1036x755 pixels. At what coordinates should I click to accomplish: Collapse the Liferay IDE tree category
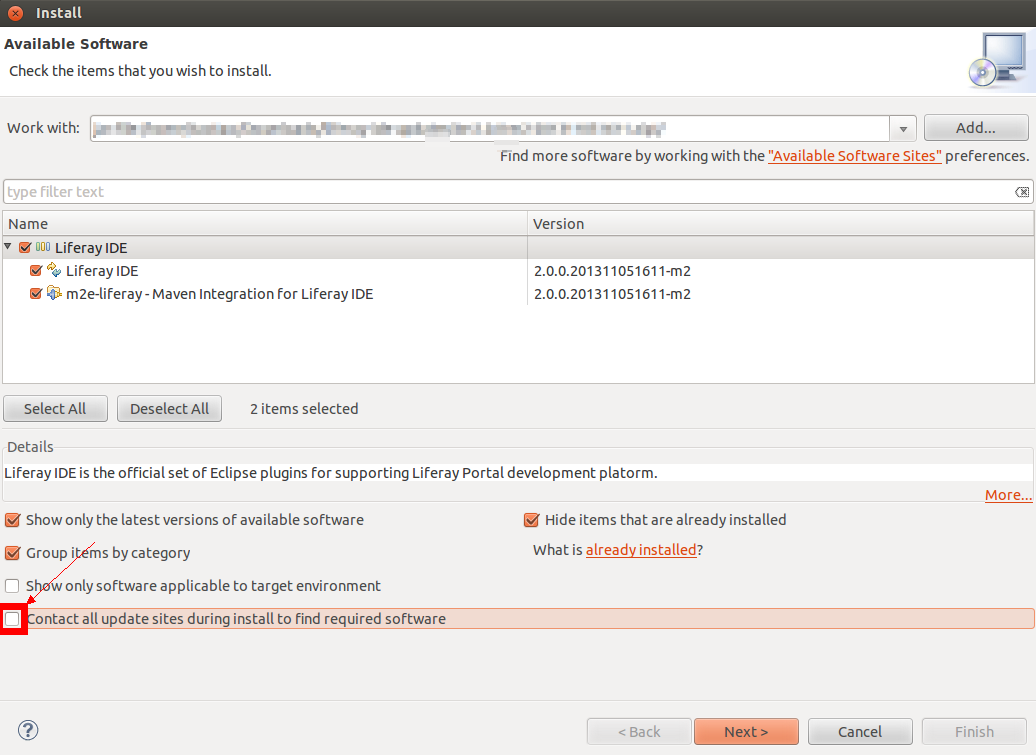coord(9,247)
